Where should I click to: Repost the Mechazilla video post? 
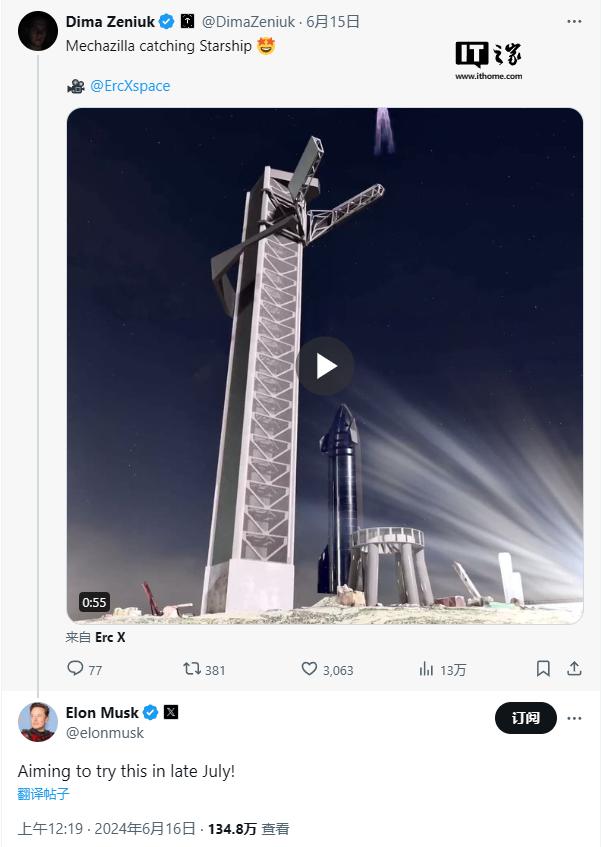click(x=192, y=669)
